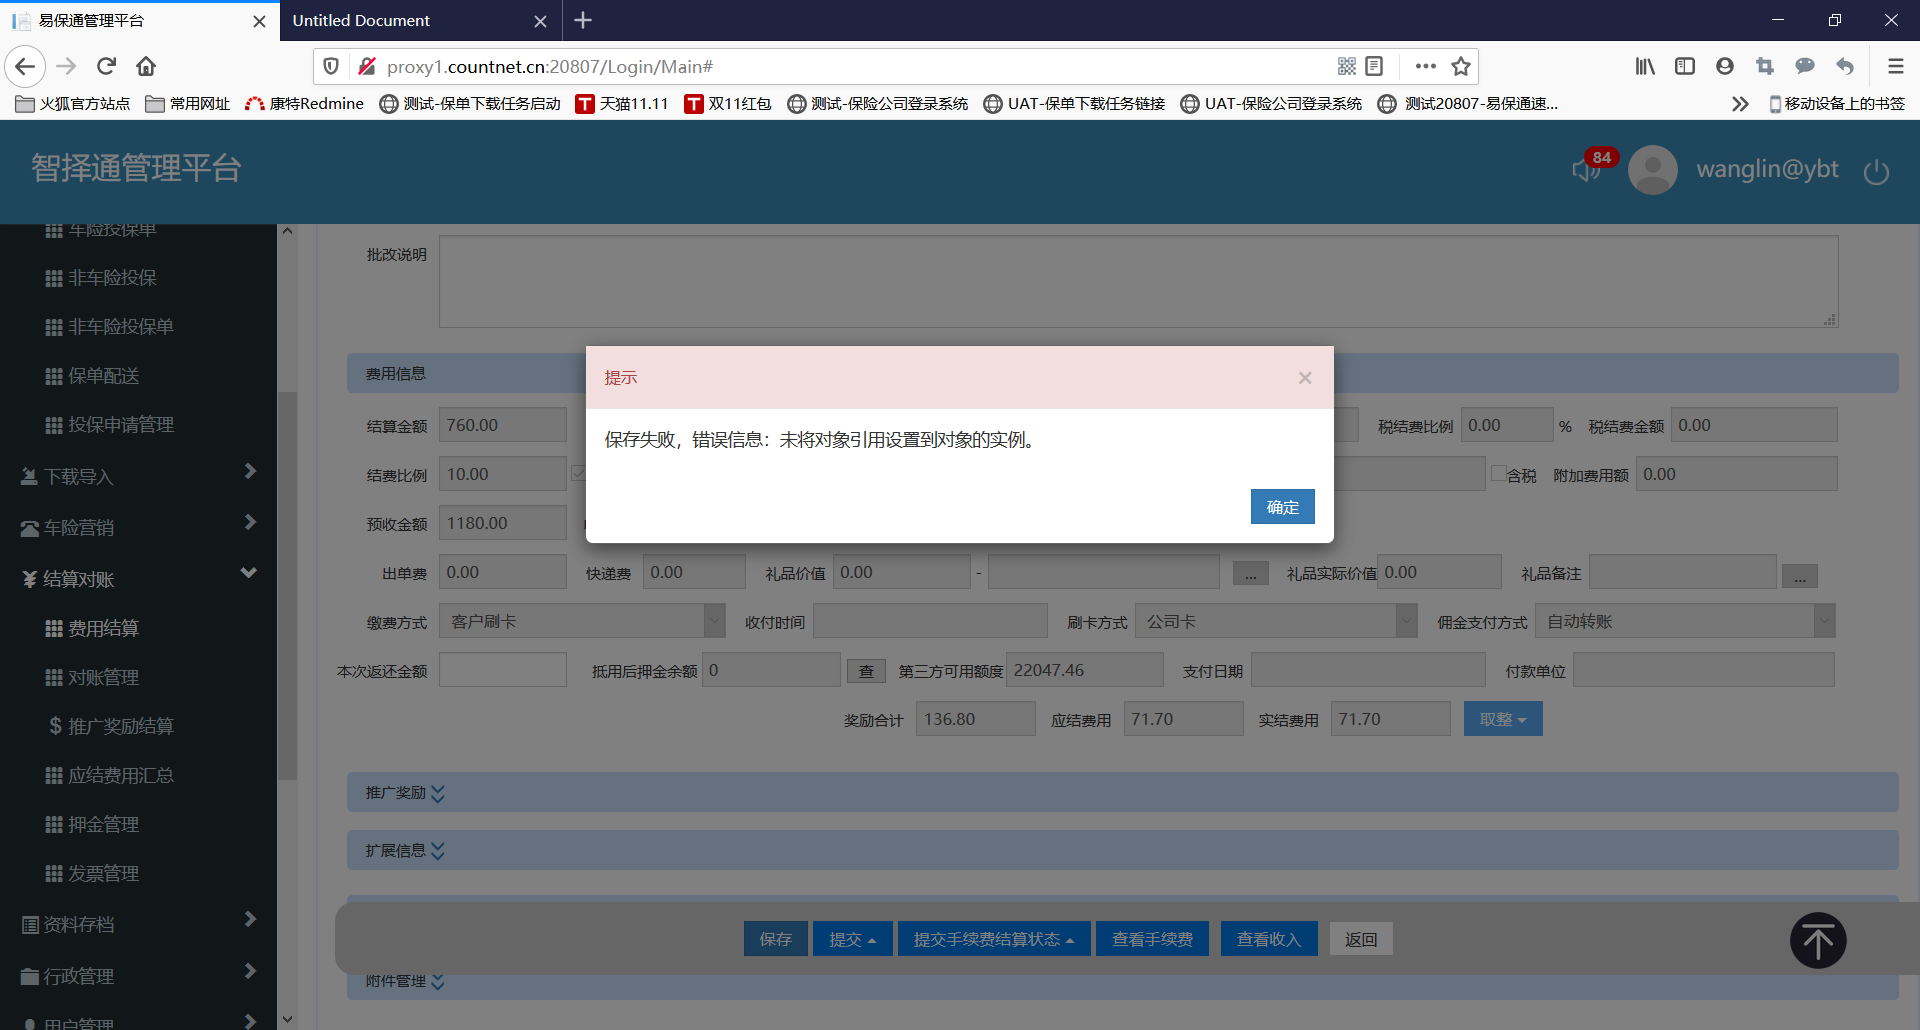
Task: Show the sidebars icon
Action: pyautogui.click(x=1685, y=66)
